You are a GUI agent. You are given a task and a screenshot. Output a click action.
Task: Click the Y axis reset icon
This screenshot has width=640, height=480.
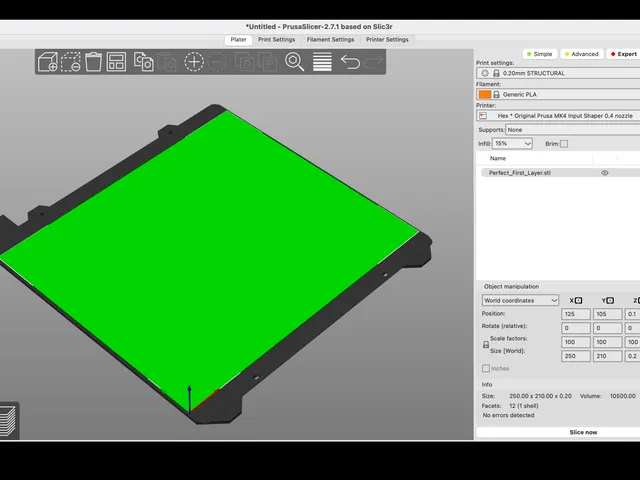point(610,300)
